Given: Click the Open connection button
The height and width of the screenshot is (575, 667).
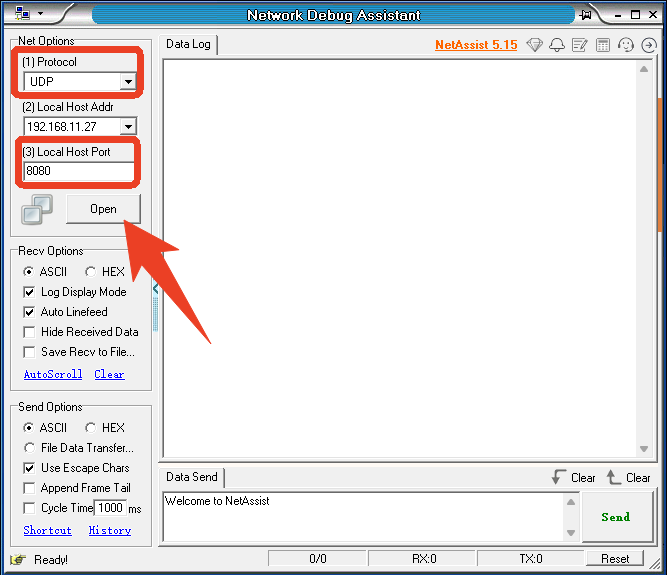Looking at the screenshot, I should tap(103, 209).
